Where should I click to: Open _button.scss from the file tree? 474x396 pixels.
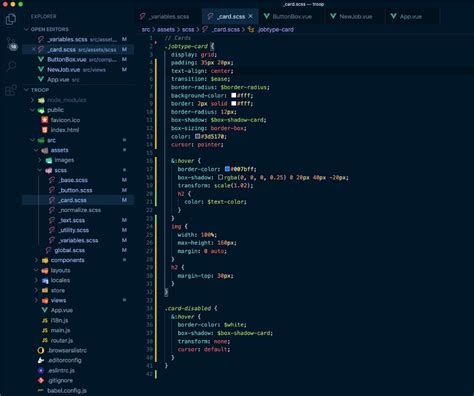click(x=78, y=190)
